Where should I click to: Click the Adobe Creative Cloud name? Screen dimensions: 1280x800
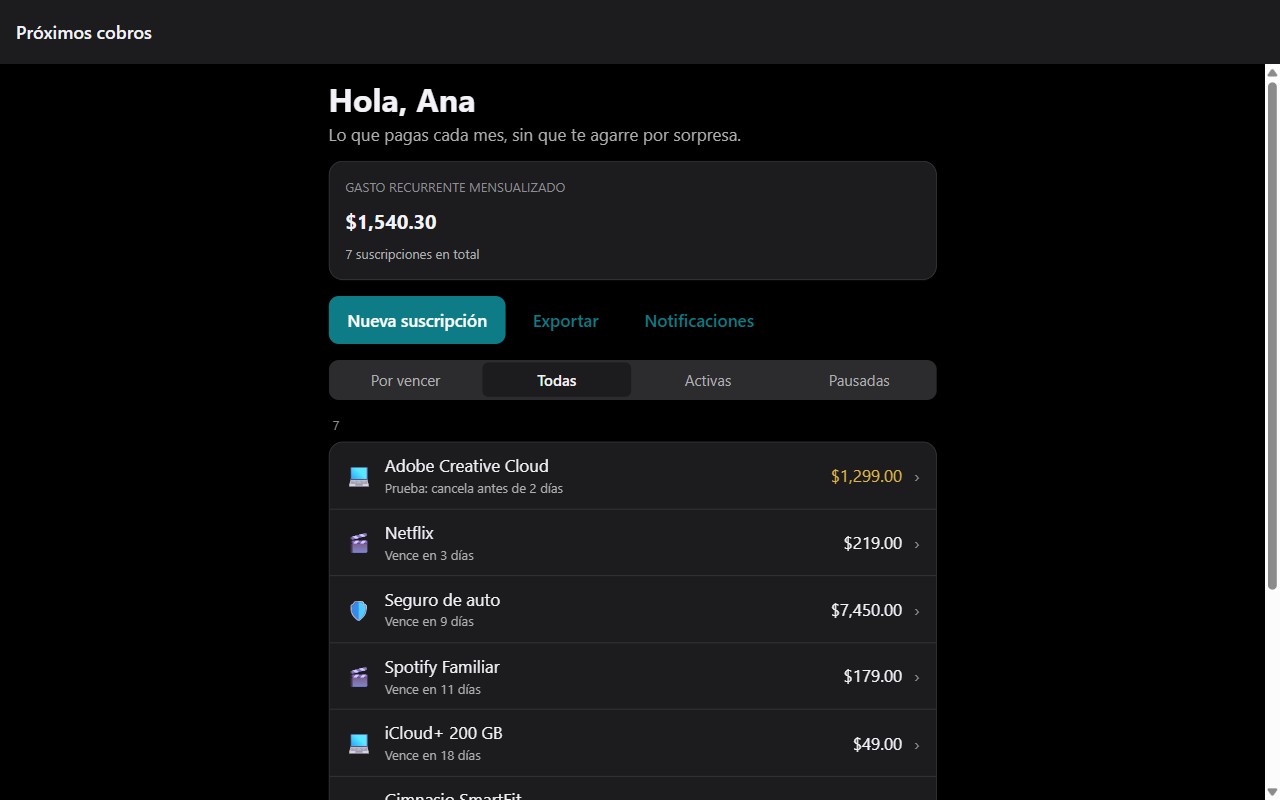[466, 466]
